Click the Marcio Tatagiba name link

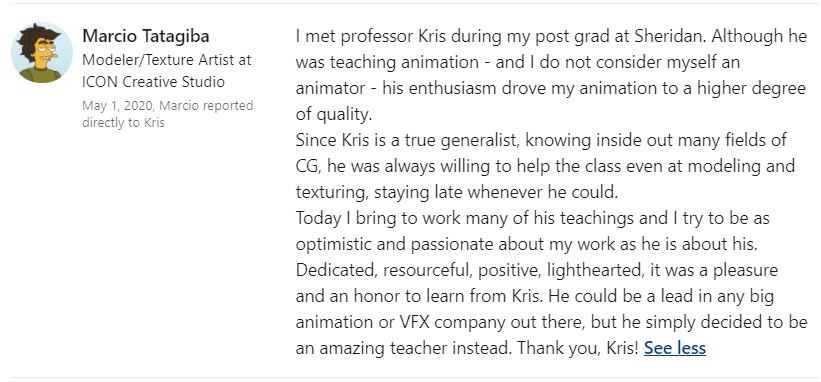point(146,36)
